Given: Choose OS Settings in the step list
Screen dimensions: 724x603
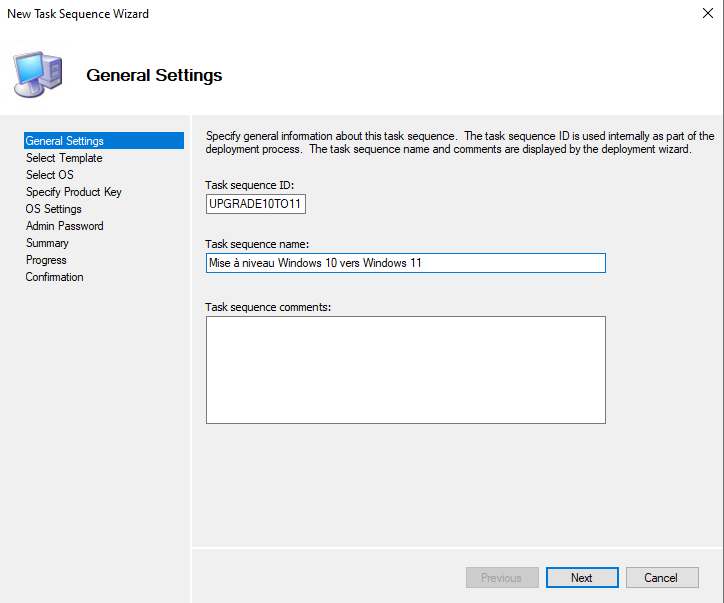Looking at the screenshot, I should pyautogui.click(x=54, y=209).
